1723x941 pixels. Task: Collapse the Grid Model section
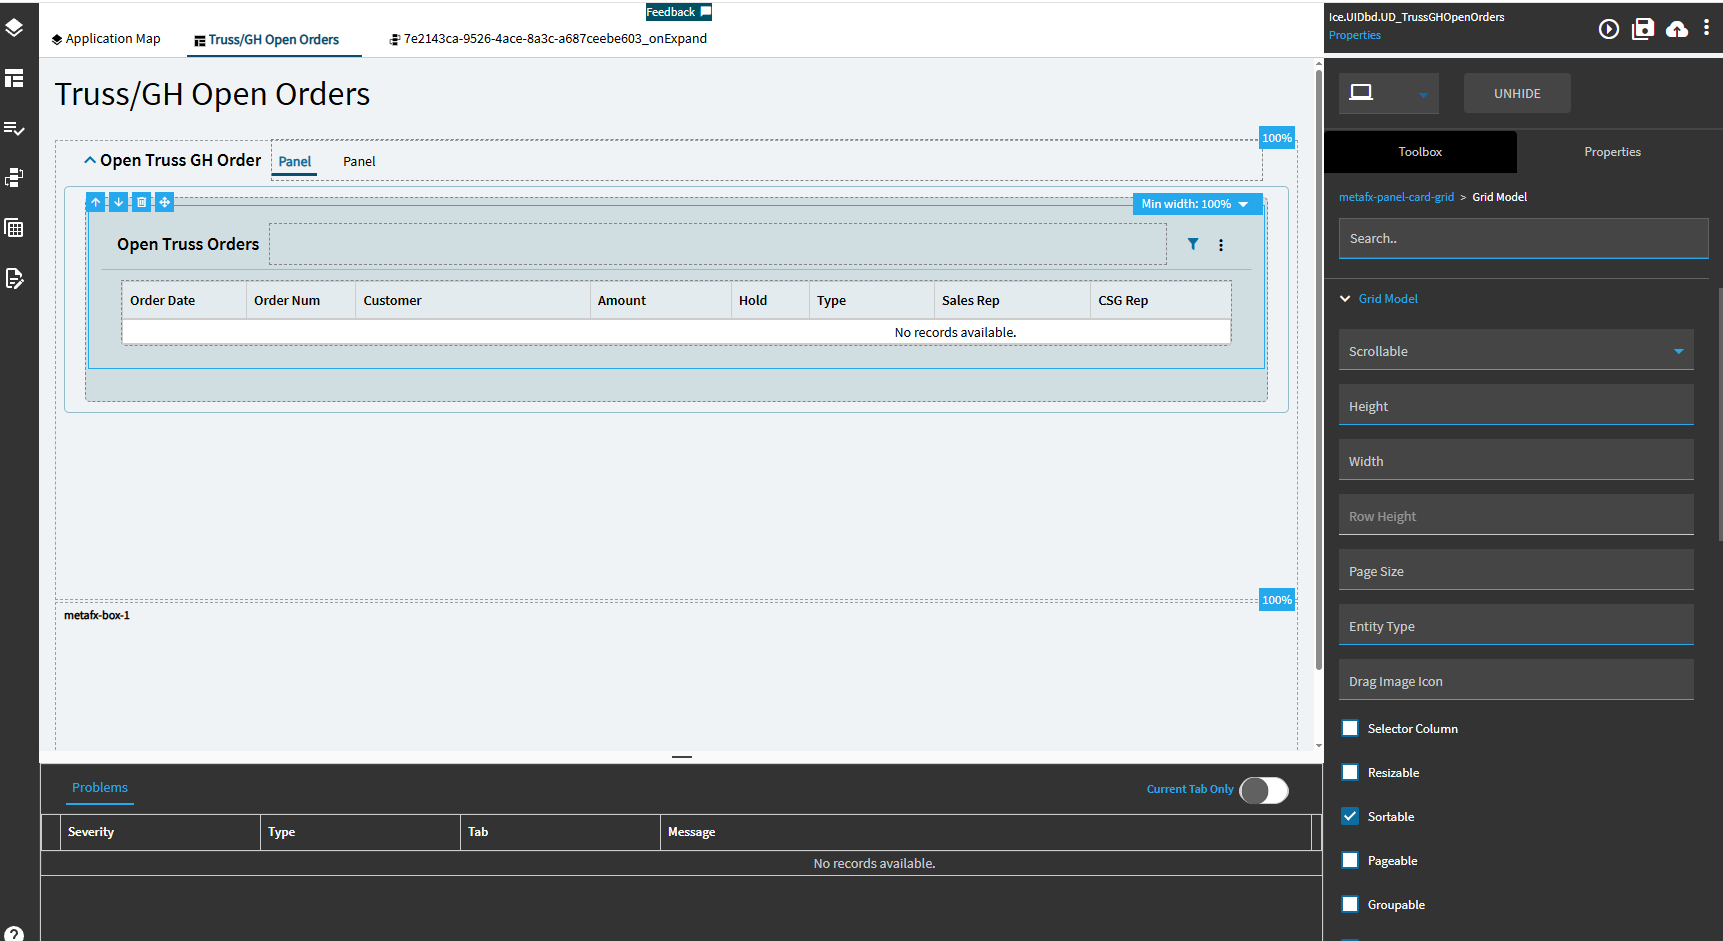tap(1345, 299)
